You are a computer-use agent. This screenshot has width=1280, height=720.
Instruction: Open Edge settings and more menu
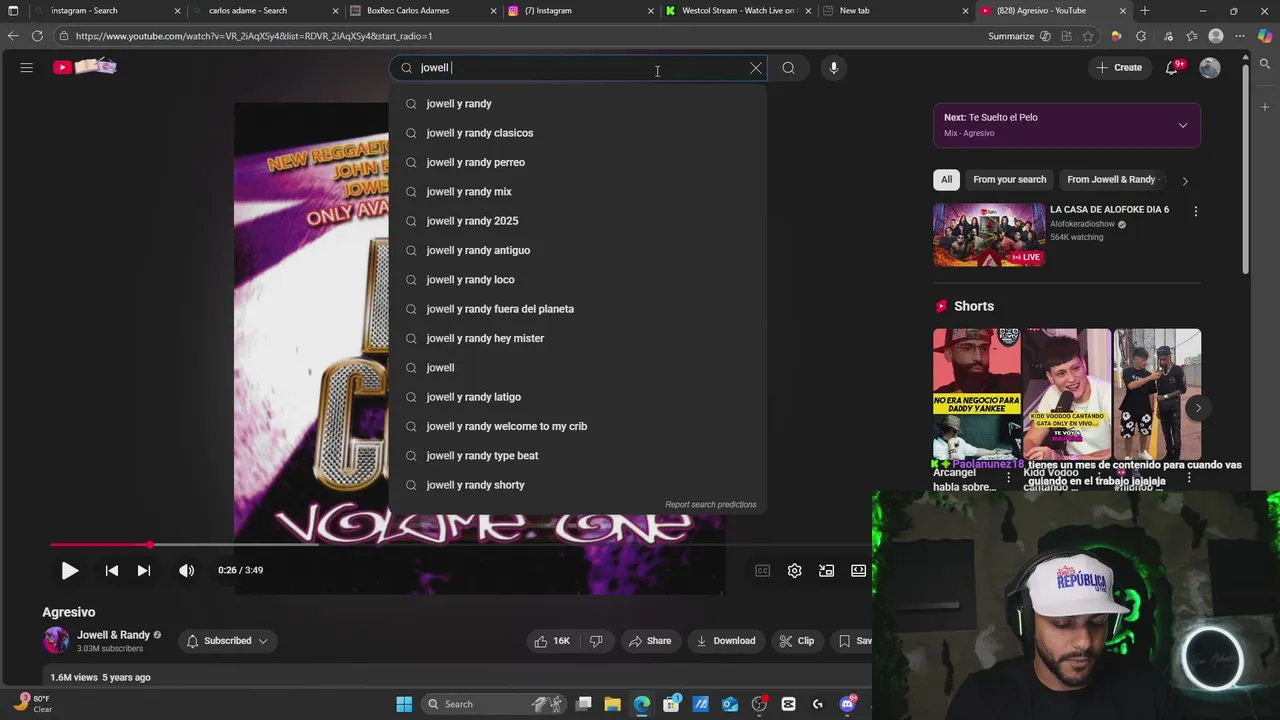click(1240, 36)
